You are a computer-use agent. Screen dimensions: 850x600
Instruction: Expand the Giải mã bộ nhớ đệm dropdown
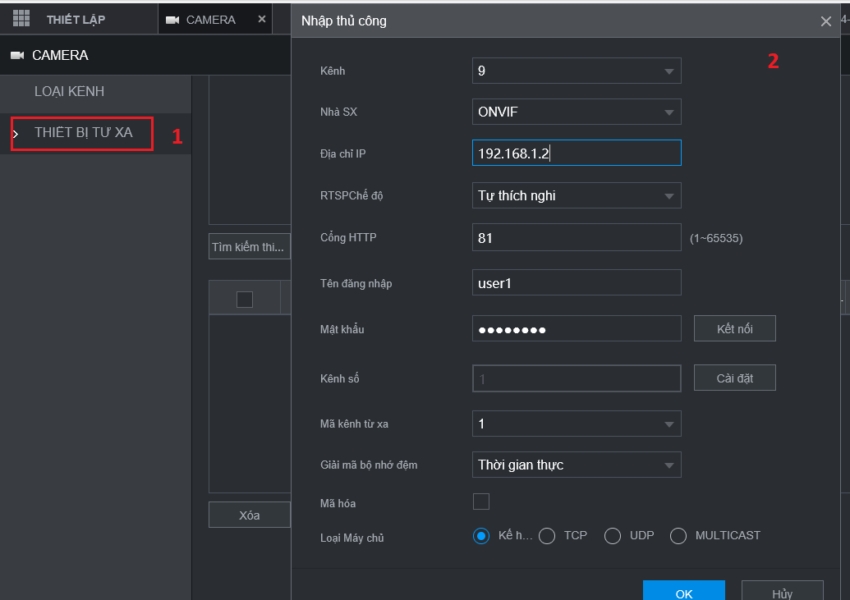[576, 464]
